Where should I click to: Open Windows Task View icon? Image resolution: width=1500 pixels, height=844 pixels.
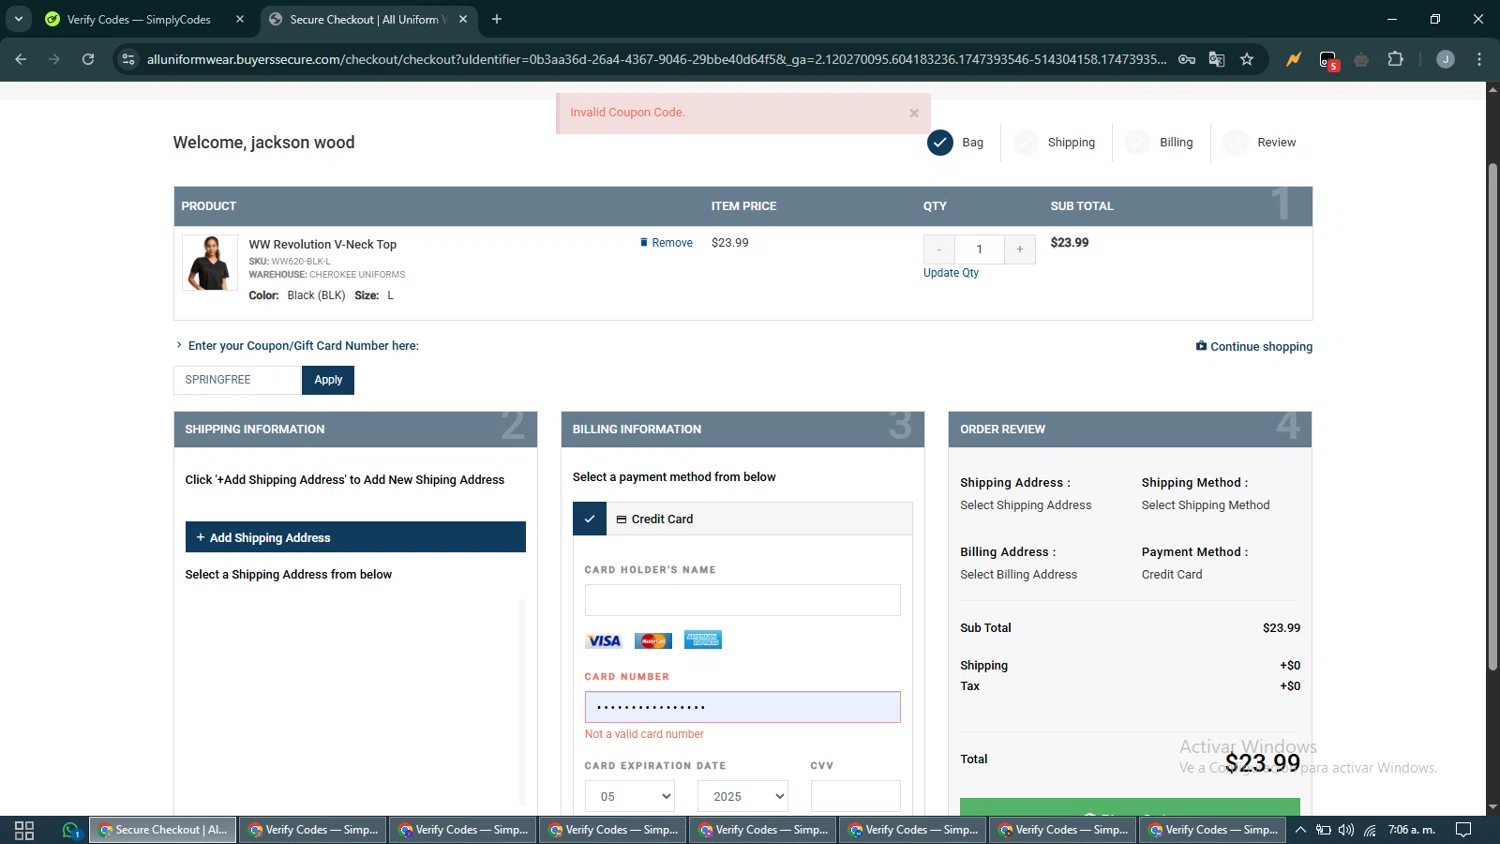[x=24, y=830]
